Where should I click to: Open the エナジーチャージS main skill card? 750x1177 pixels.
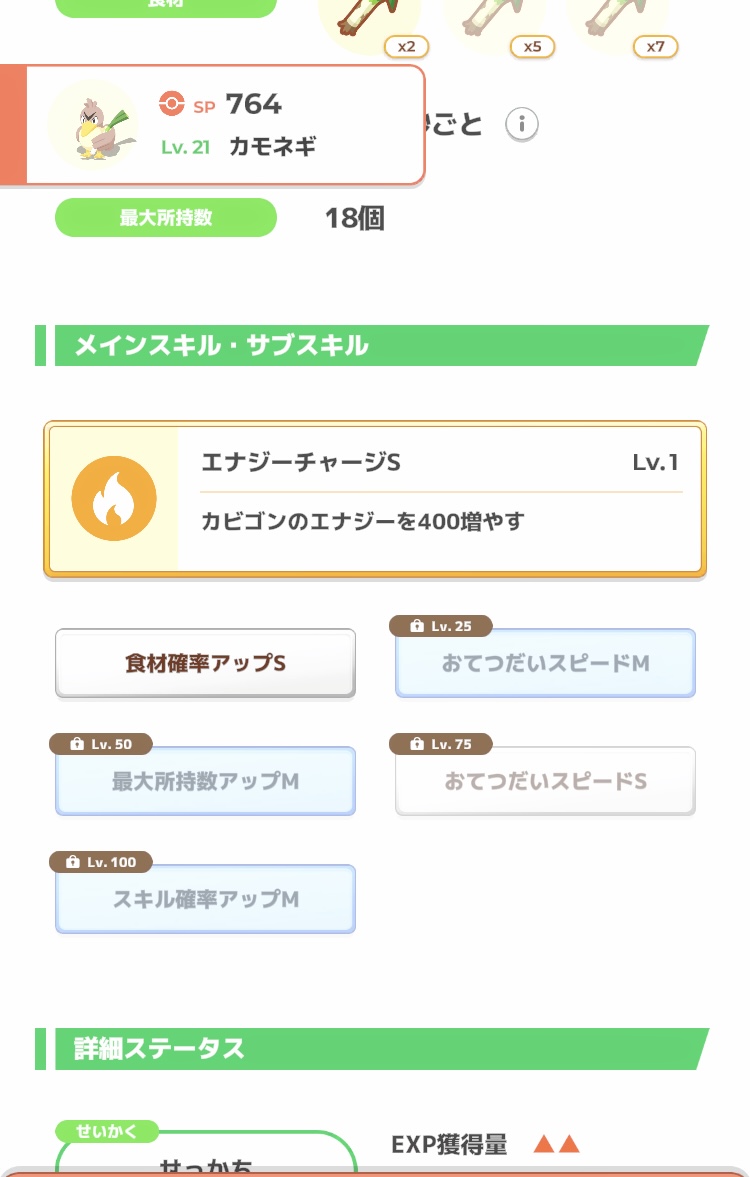[x=440, y=500]
